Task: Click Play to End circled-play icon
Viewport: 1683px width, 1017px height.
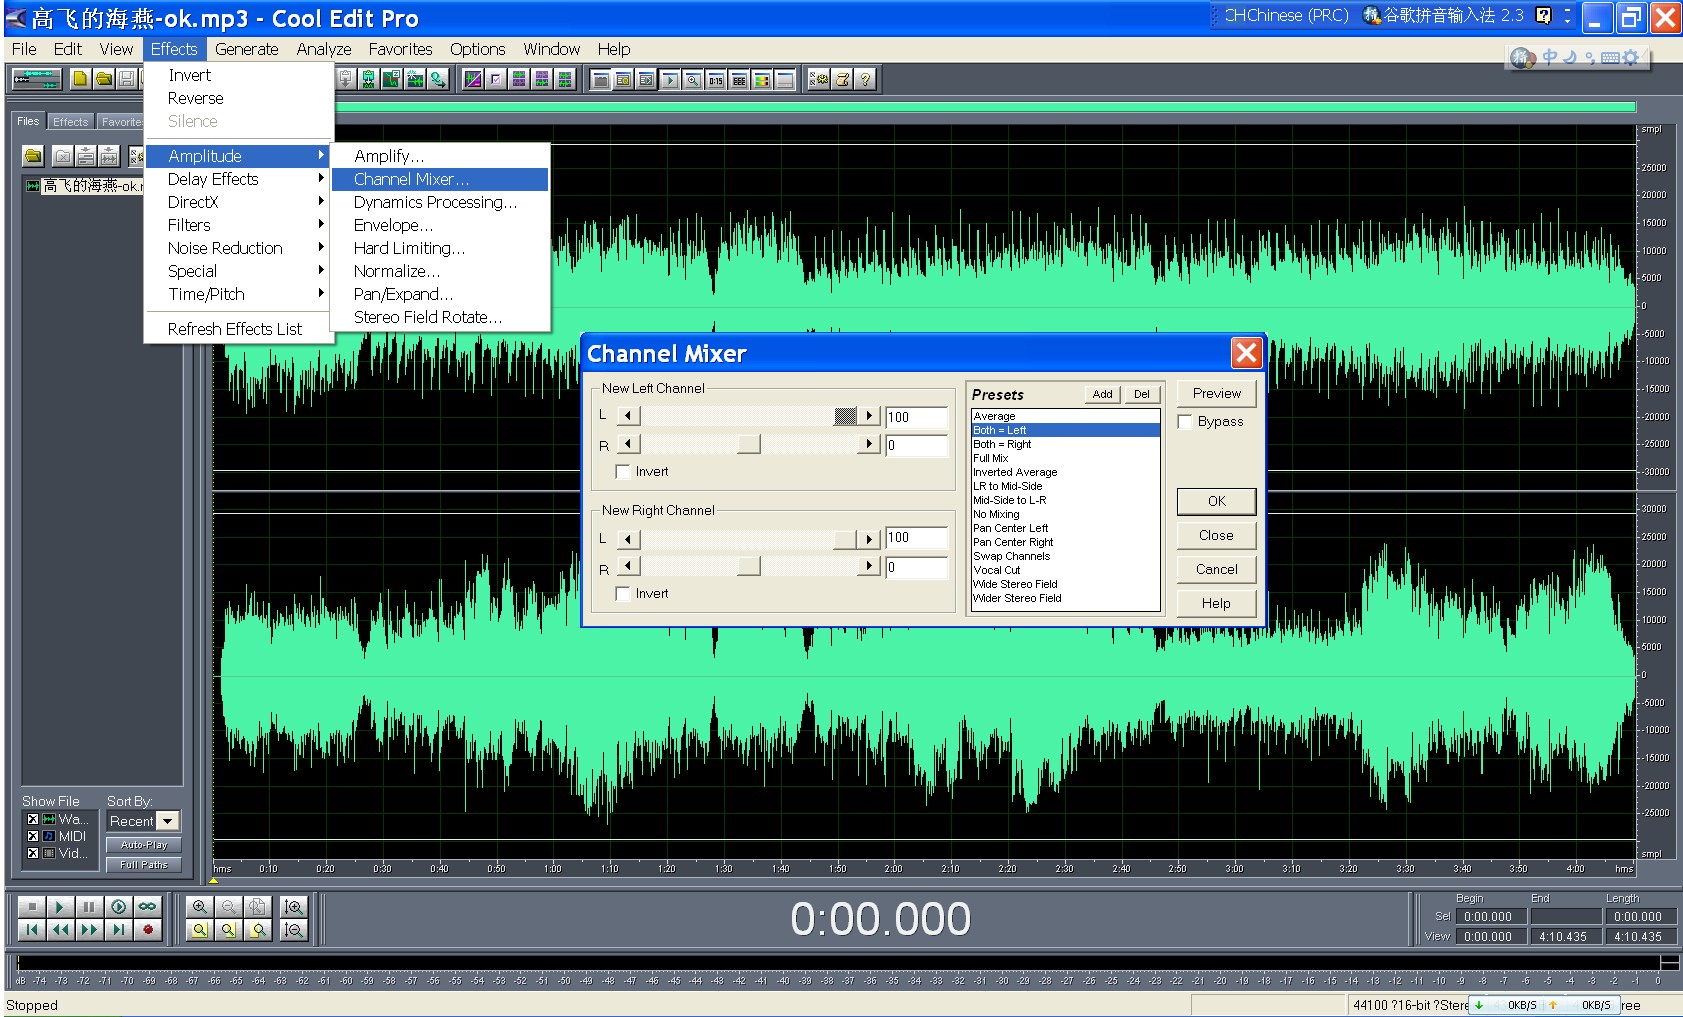Action: coord(118,906)
